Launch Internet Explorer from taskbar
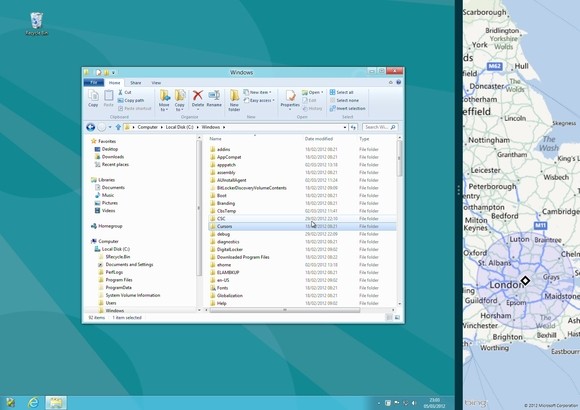The height and width of the screenshot is (410, 580). point(33,402)
